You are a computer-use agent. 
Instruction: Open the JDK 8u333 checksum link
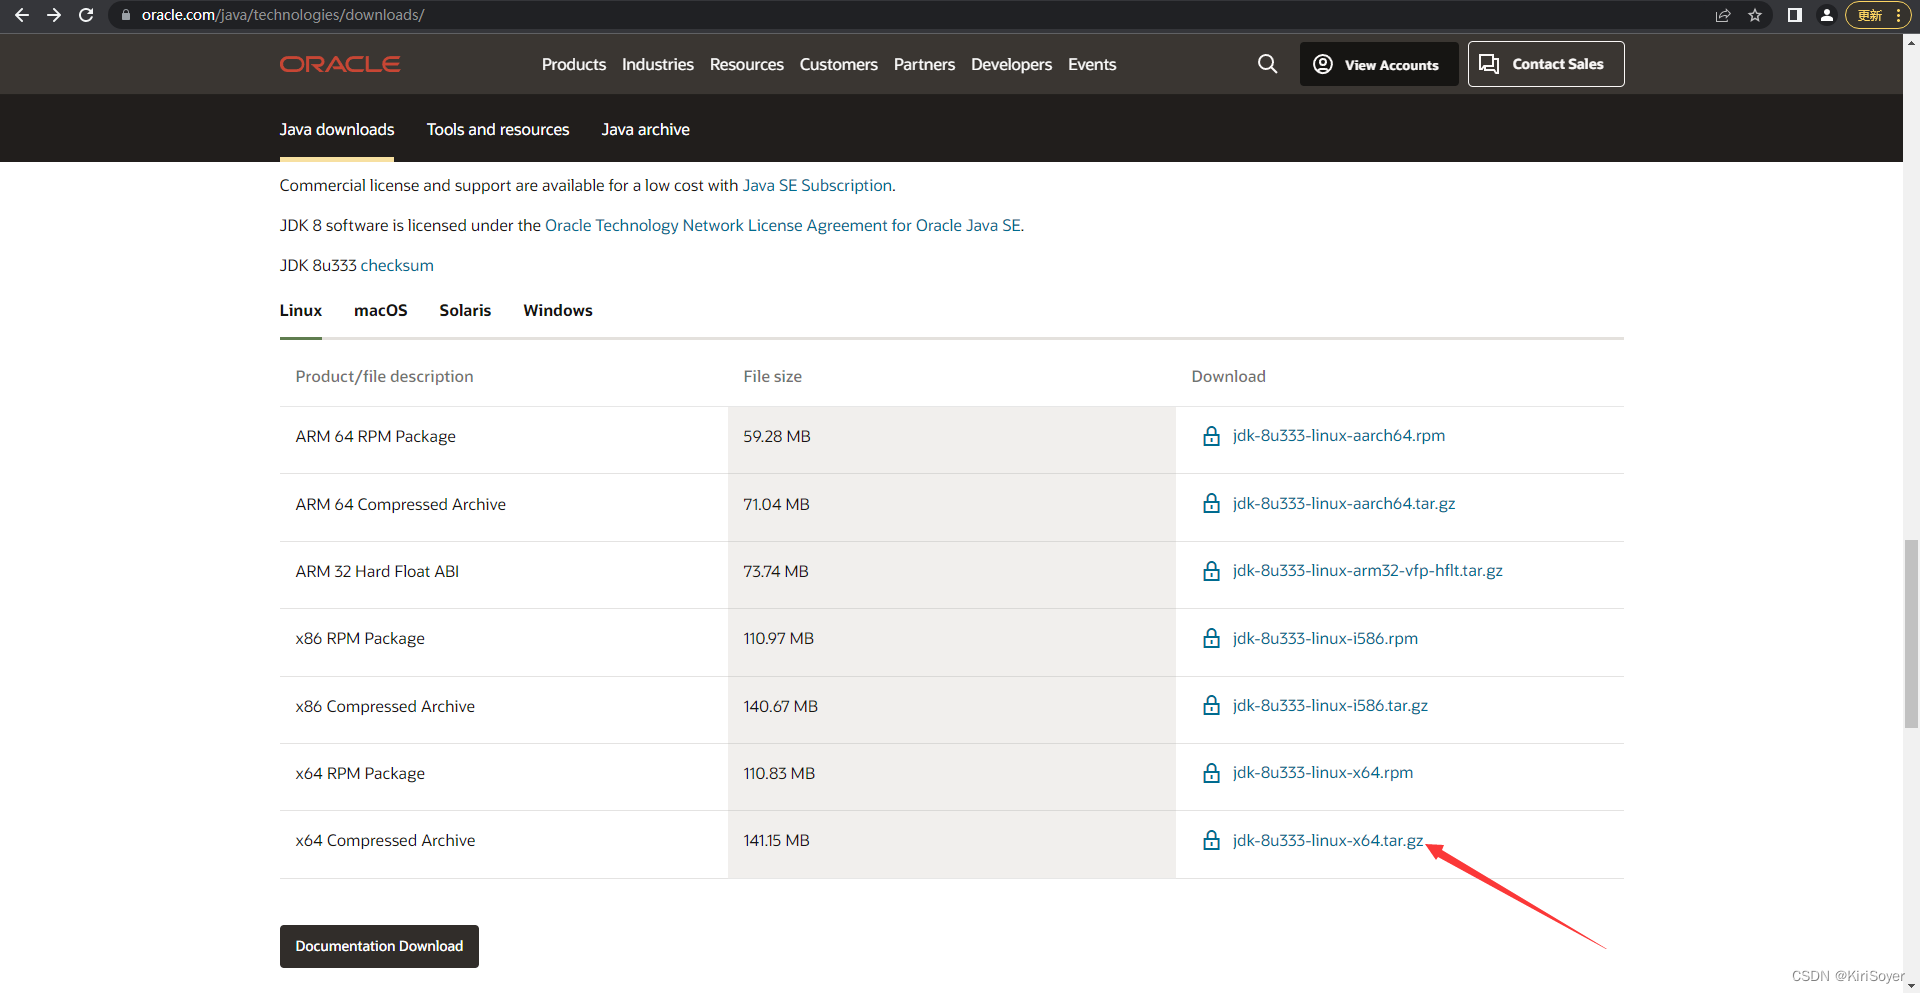[397, 266]
